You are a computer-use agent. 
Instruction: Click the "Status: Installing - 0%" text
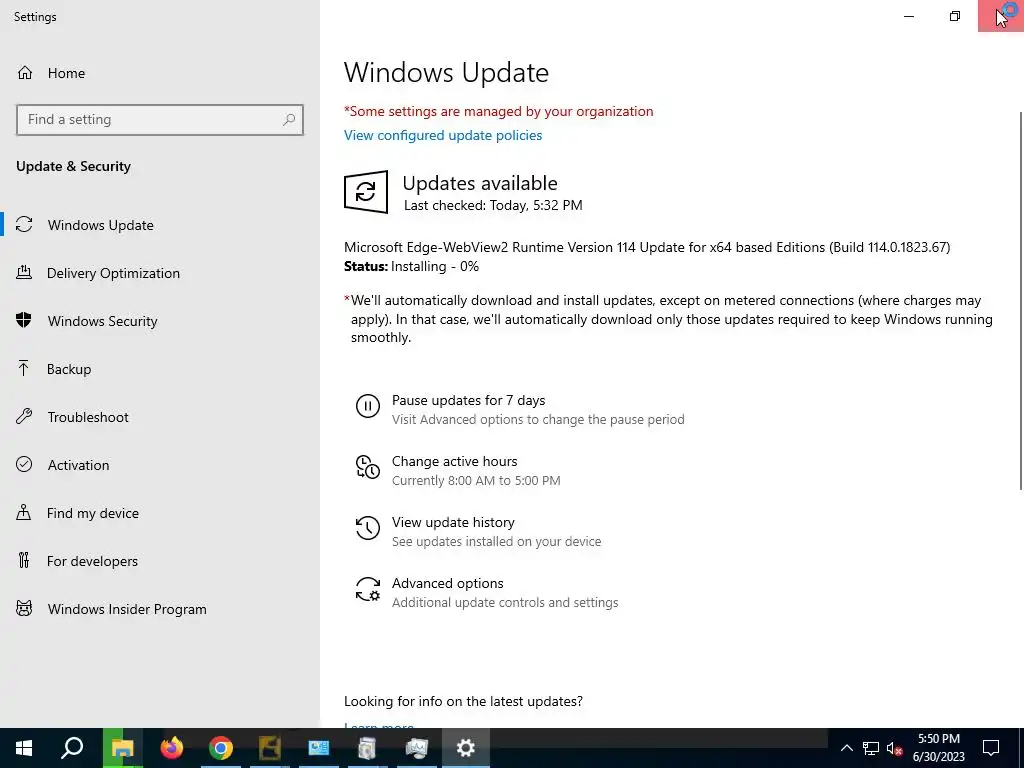pyautogui.click(x=411, y=266)
